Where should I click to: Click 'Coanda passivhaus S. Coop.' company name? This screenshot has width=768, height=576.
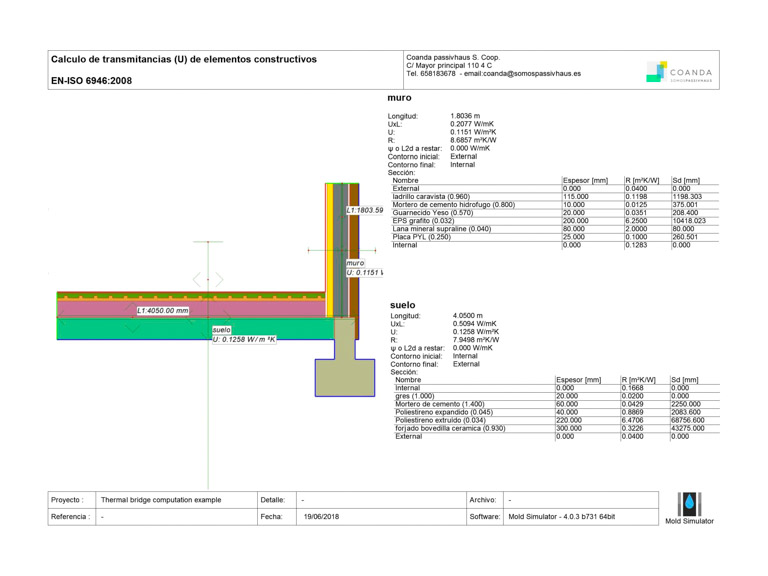pos(453,57)
